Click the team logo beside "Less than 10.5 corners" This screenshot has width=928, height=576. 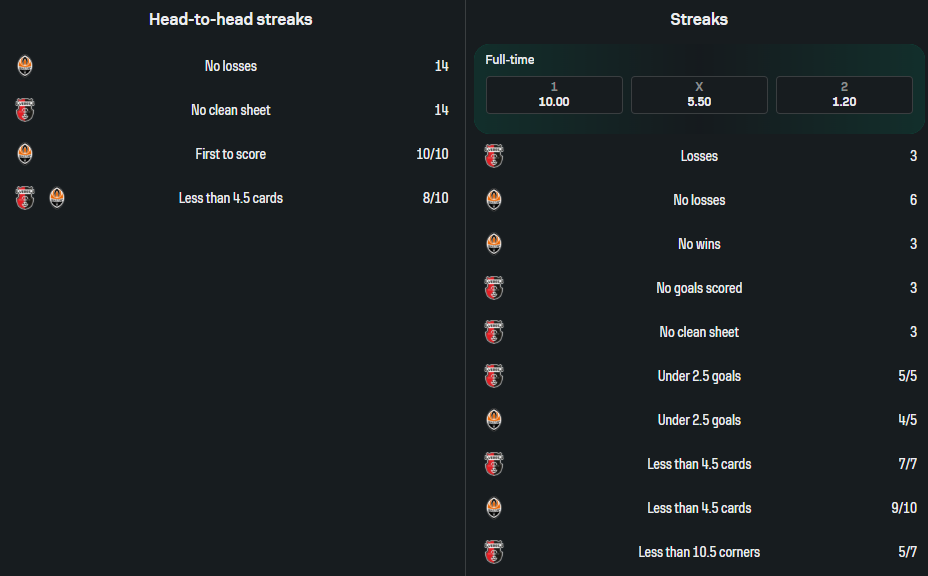(493, 552)
